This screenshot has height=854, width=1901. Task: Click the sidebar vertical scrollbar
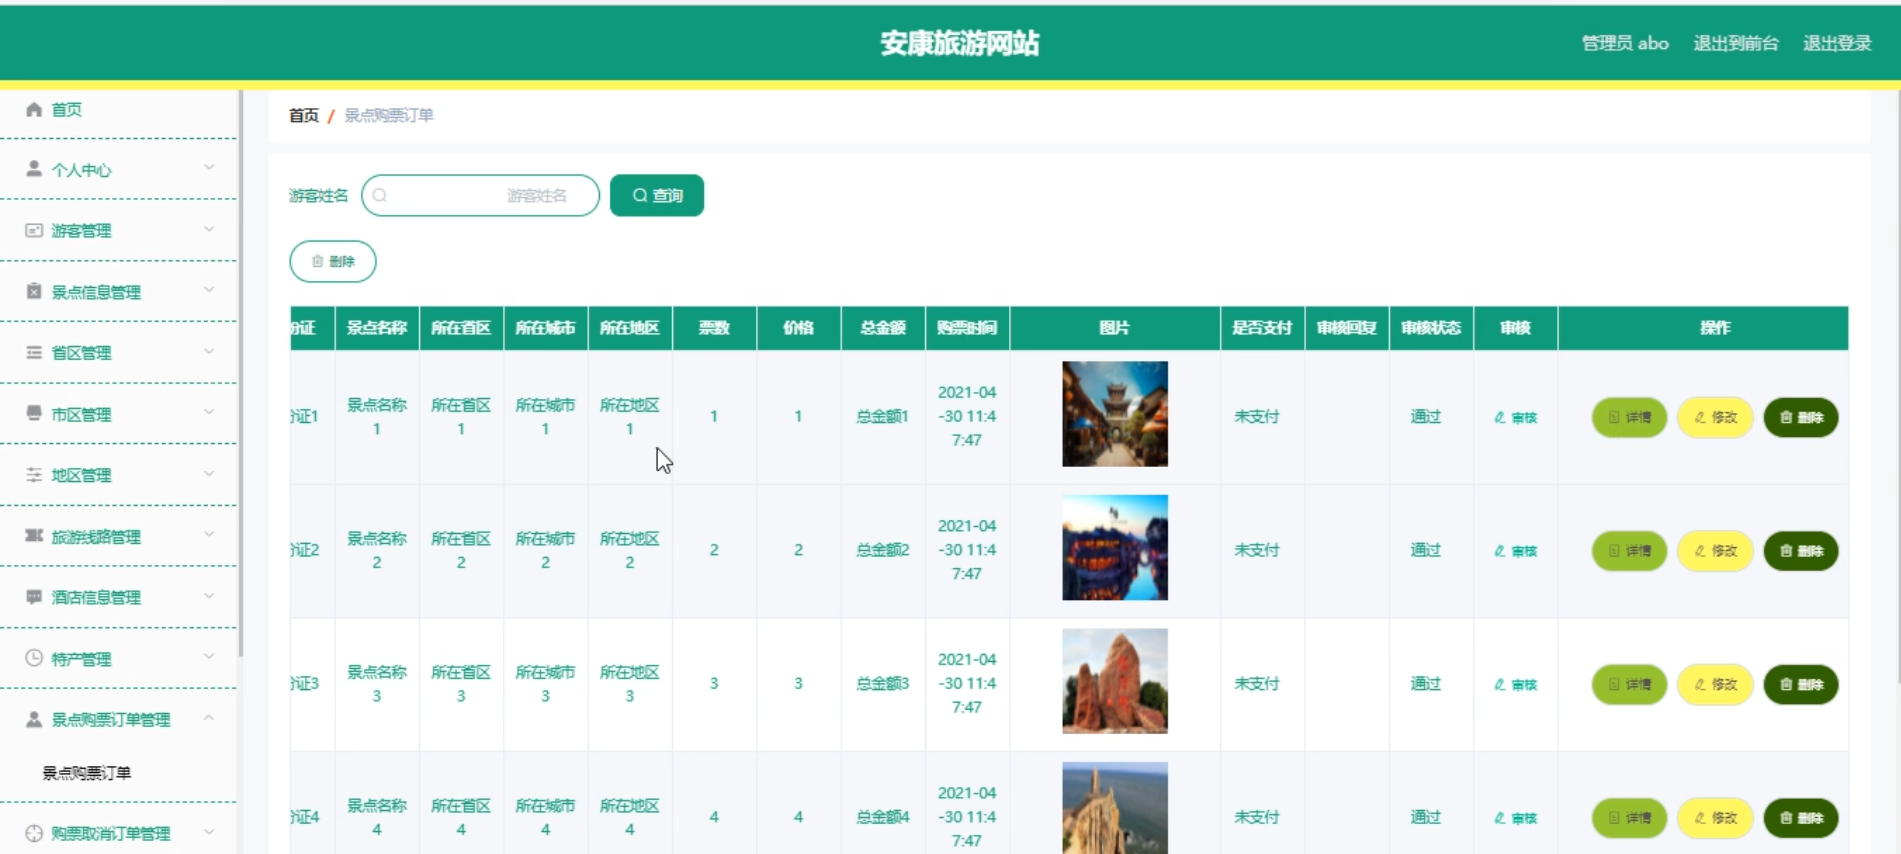(241, 372)
